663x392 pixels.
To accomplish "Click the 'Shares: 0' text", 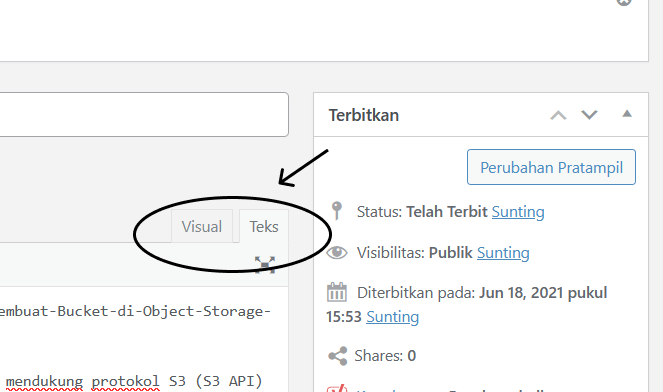I will click(x=385, y=356).
